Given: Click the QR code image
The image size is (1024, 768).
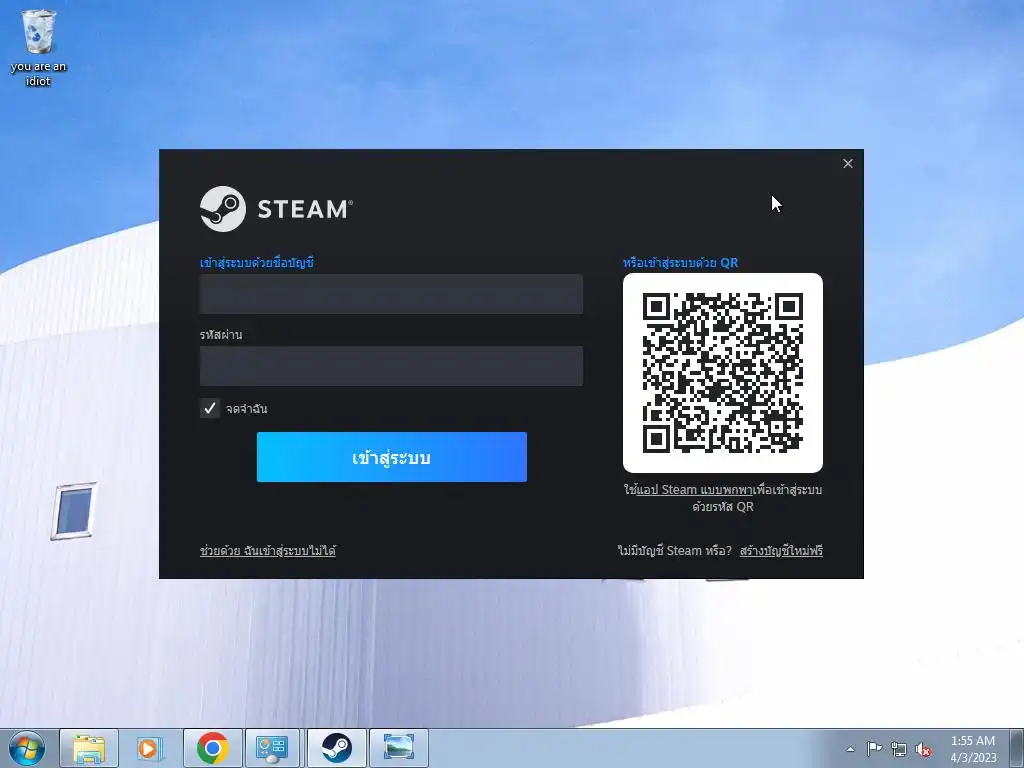Looking at the screenshot, I should pos(723,373).
